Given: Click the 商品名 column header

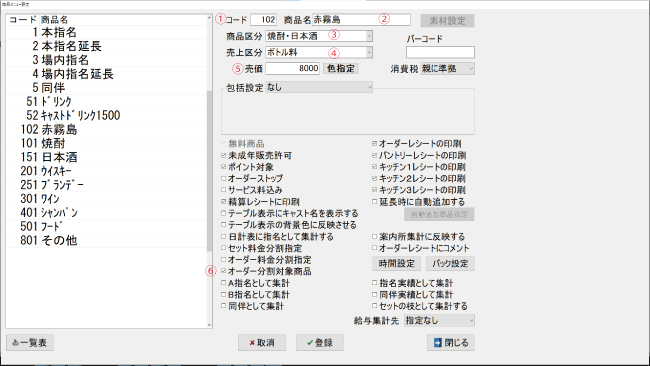Looking at the screenshot, I should coord(54,19).
